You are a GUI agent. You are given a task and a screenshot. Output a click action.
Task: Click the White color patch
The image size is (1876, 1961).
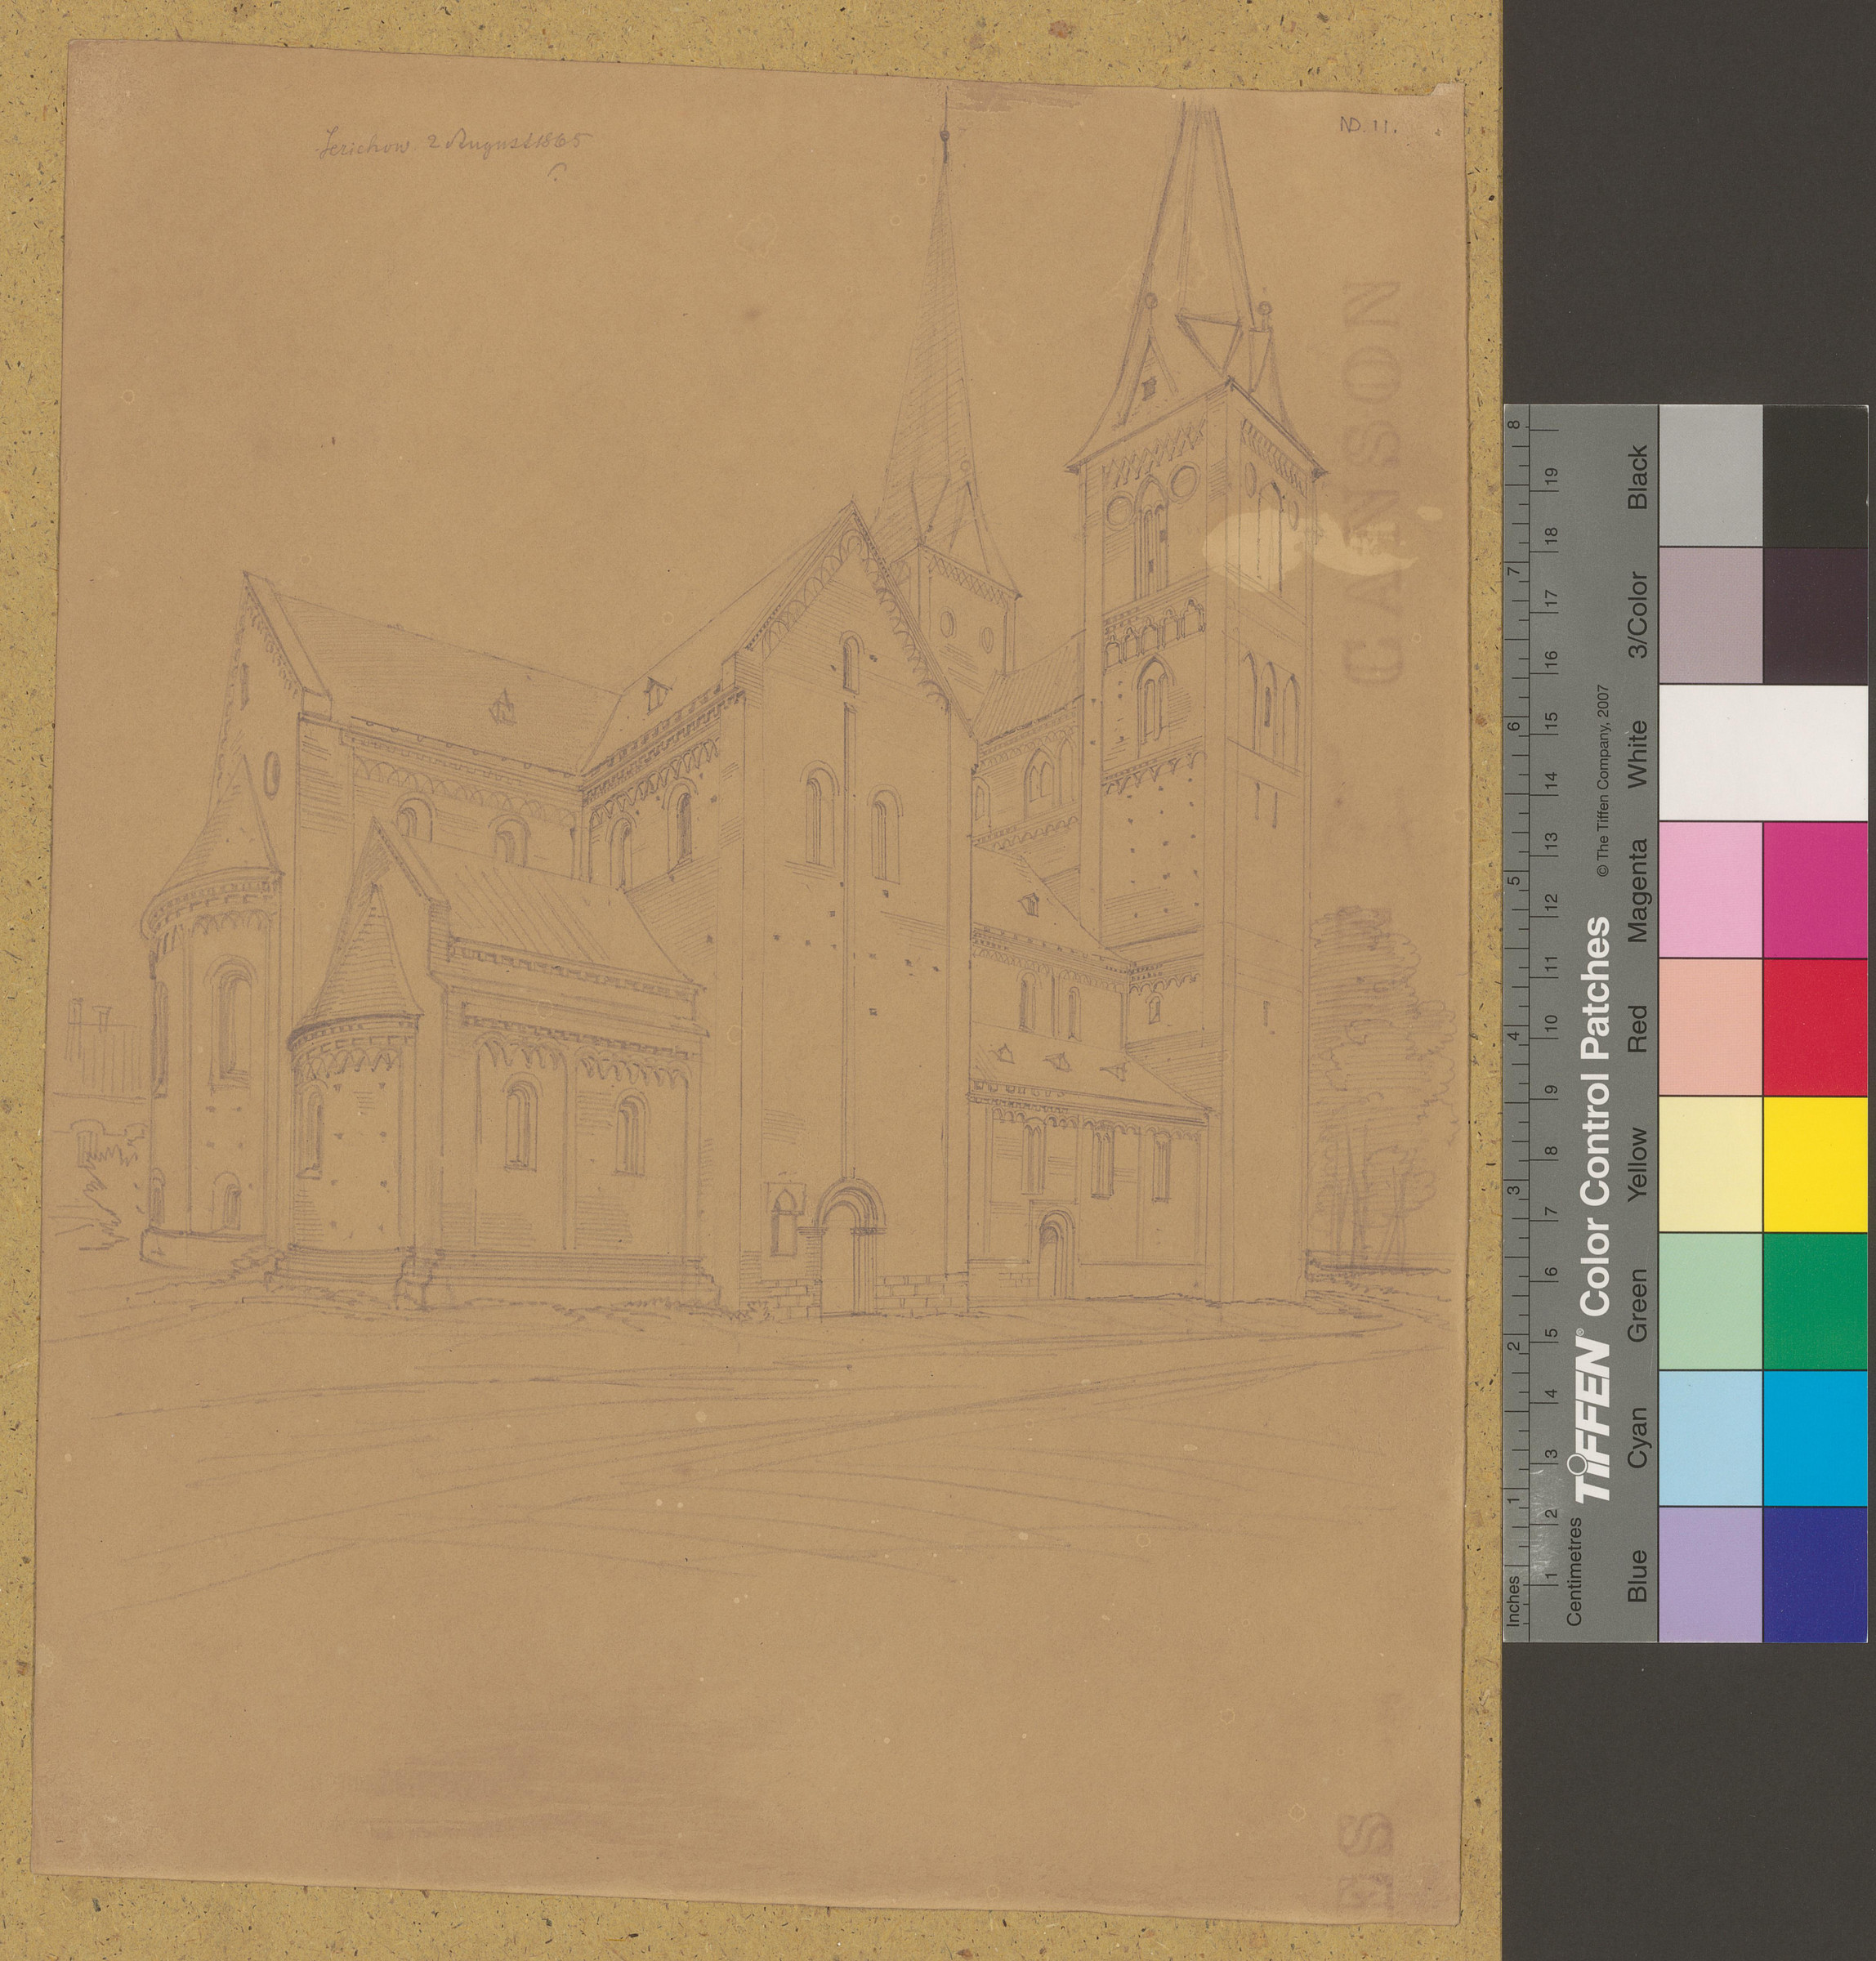1762,752
